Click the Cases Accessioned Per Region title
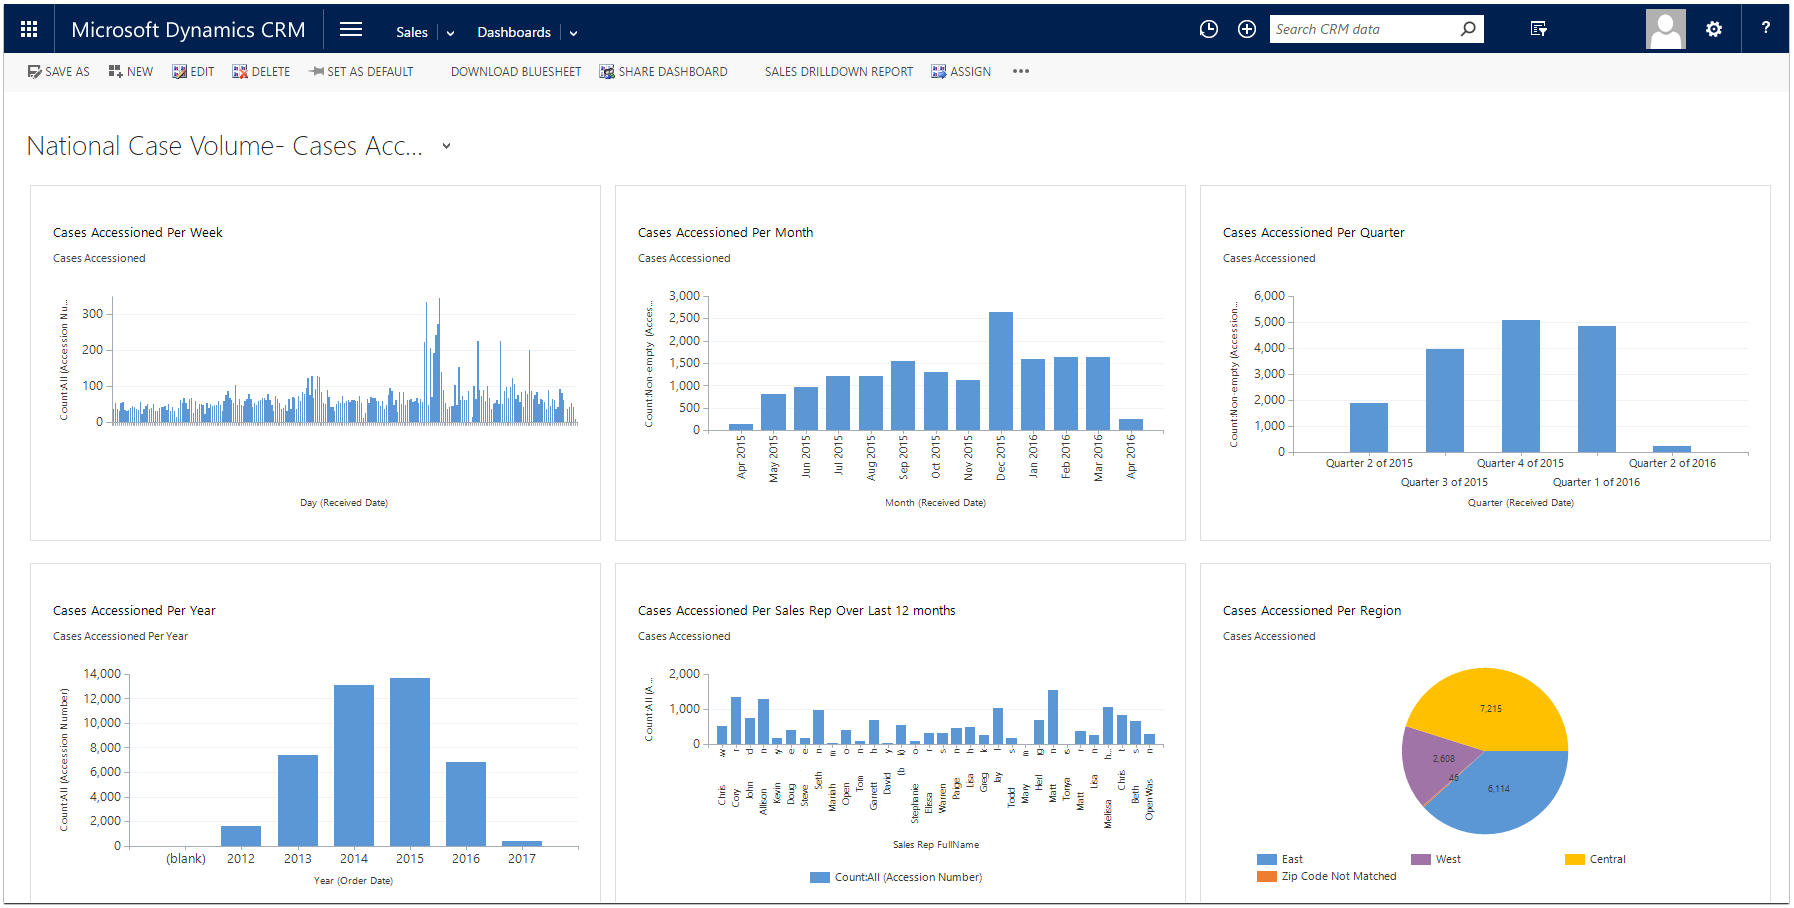1794x908 pixels. point(1312,611)
